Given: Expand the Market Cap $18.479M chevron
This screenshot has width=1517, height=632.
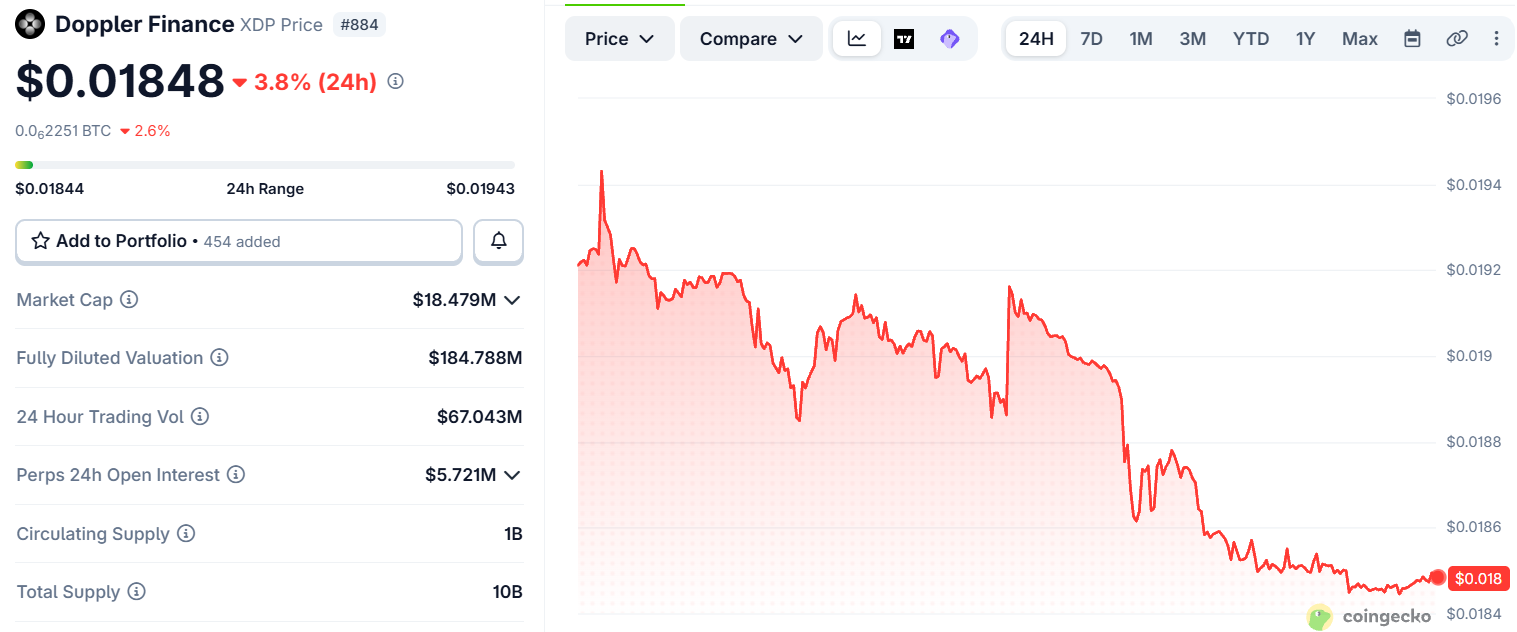Looking at the screenshot, I should click(512, 300).
